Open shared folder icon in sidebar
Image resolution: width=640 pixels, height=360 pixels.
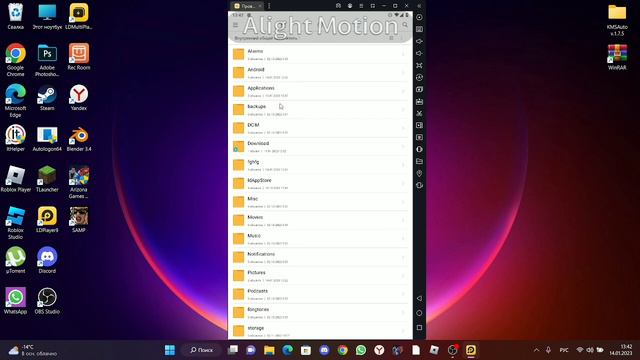[x=419, y=161]
